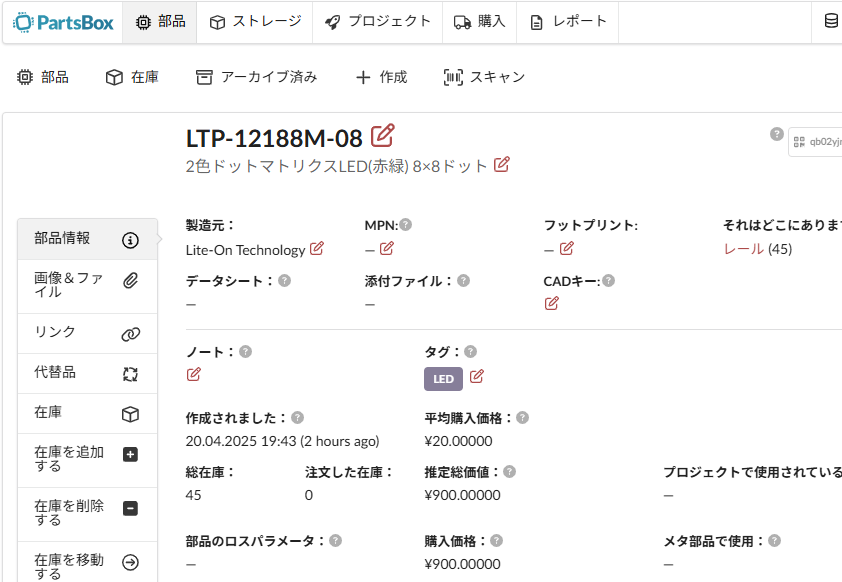842x582 pixels.
Task: Click 在庫を移動する in side menu
Action: coord(88,564)
